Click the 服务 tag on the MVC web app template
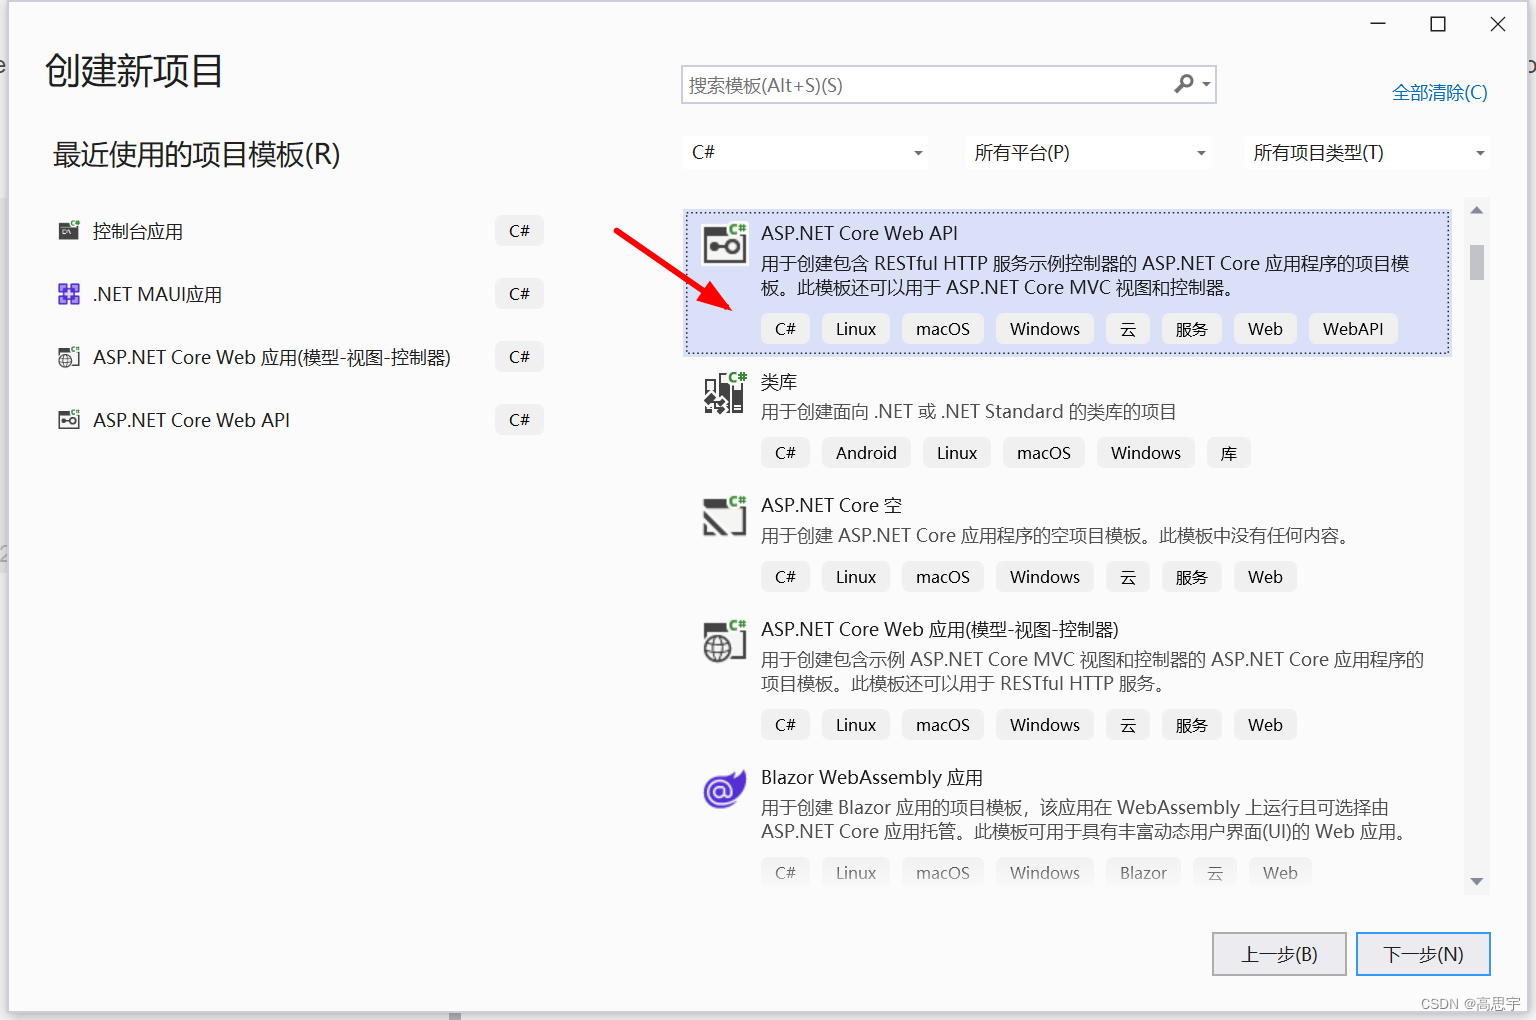 point(1191,725)
